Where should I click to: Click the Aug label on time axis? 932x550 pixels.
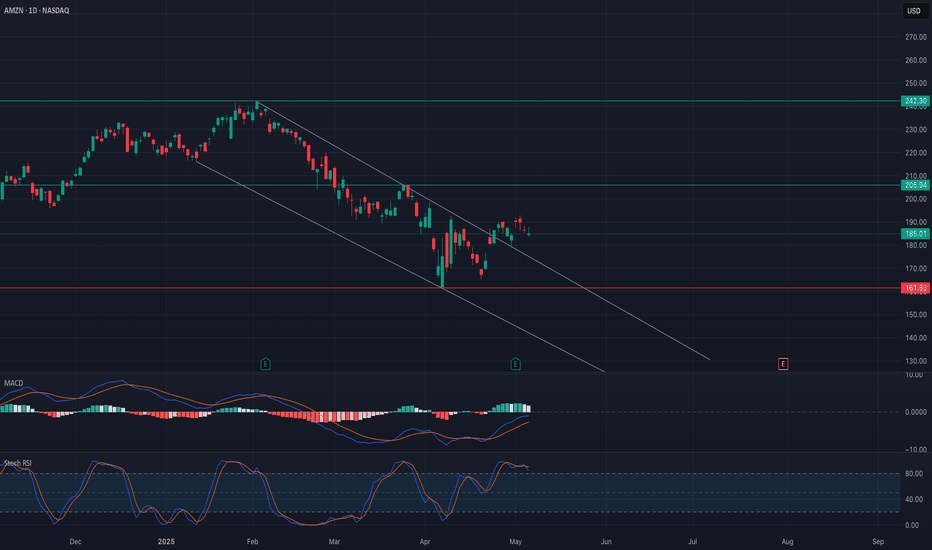pyautogui.click(x=788, y=542)
